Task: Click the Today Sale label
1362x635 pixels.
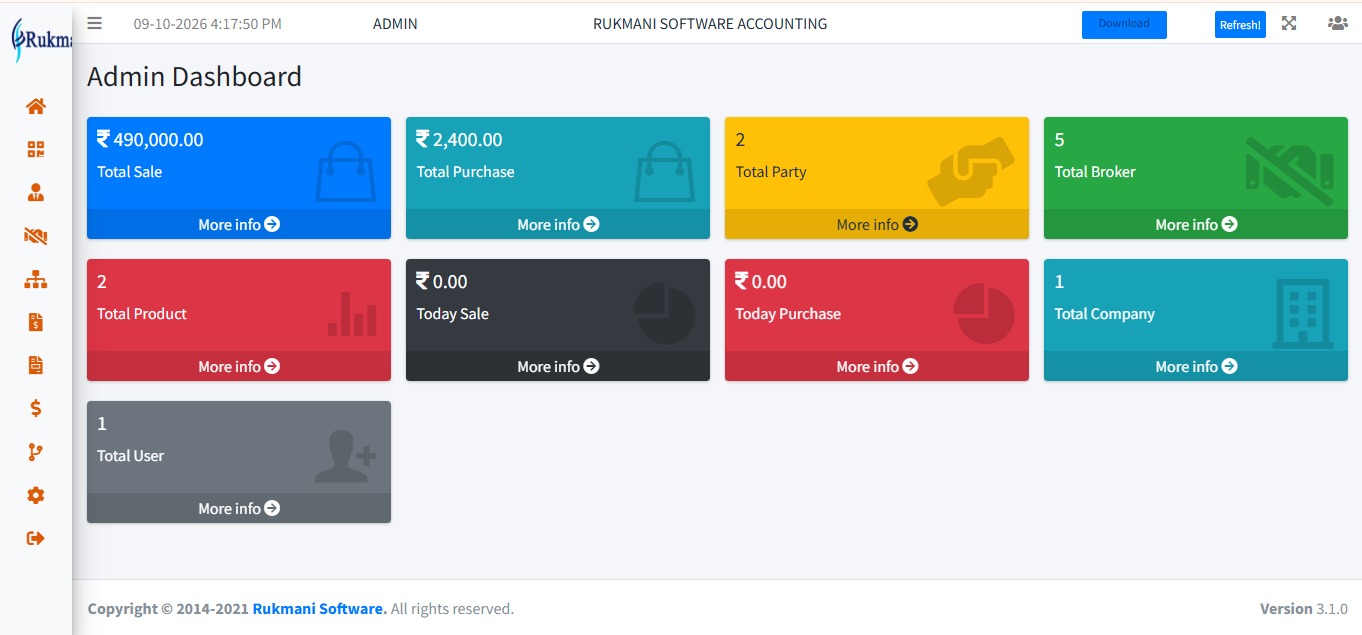Action: coord(452,314)
